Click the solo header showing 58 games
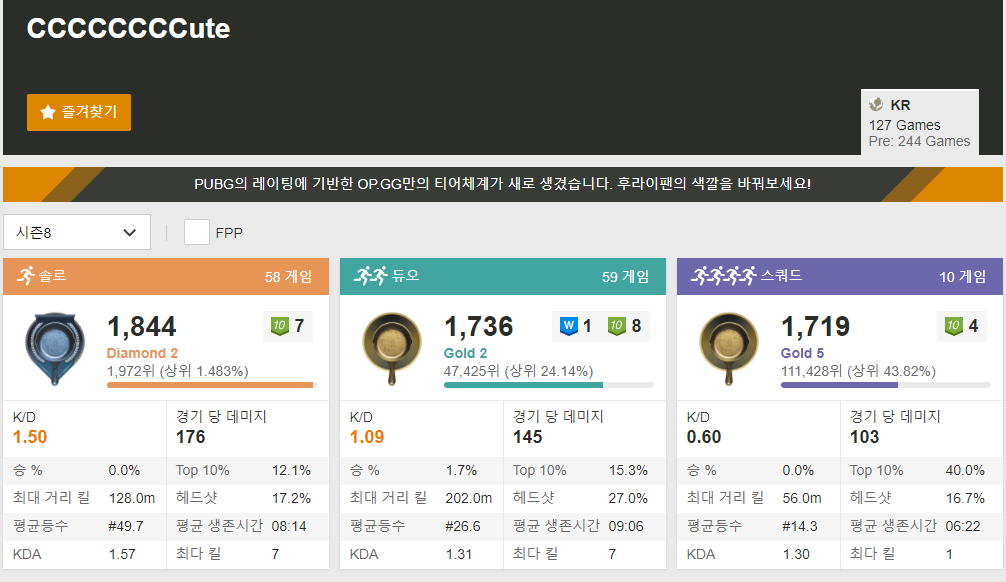 [x=166, y=277]
